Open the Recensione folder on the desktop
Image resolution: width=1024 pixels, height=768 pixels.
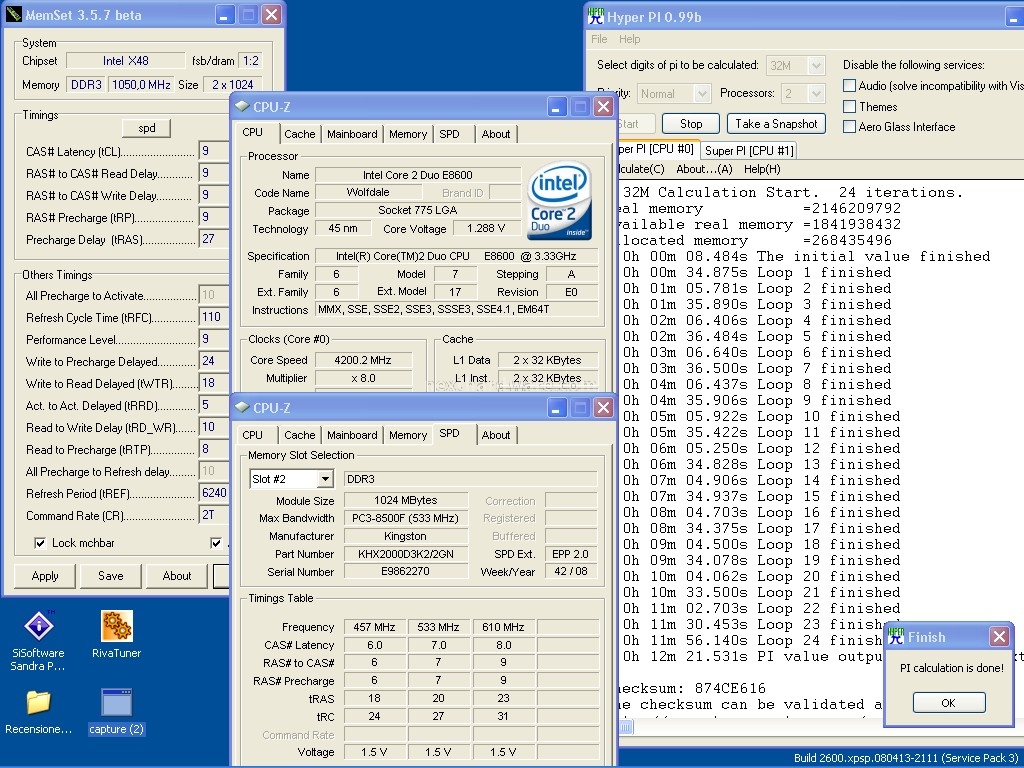(x=39, y=712)
